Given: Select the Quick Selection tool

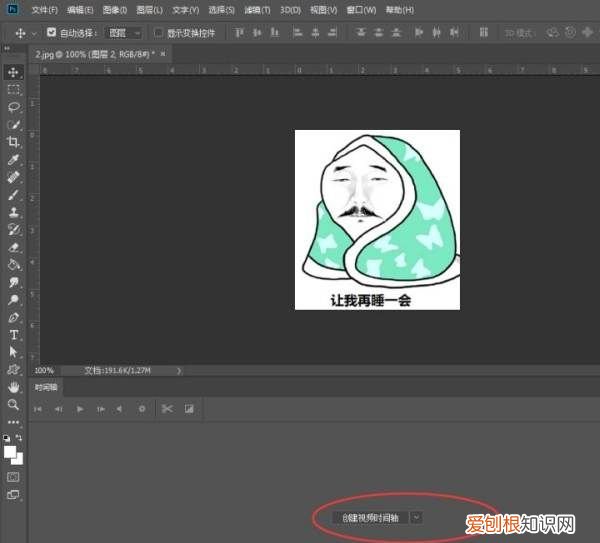Looking at the screenshot, I should [13, 125].
